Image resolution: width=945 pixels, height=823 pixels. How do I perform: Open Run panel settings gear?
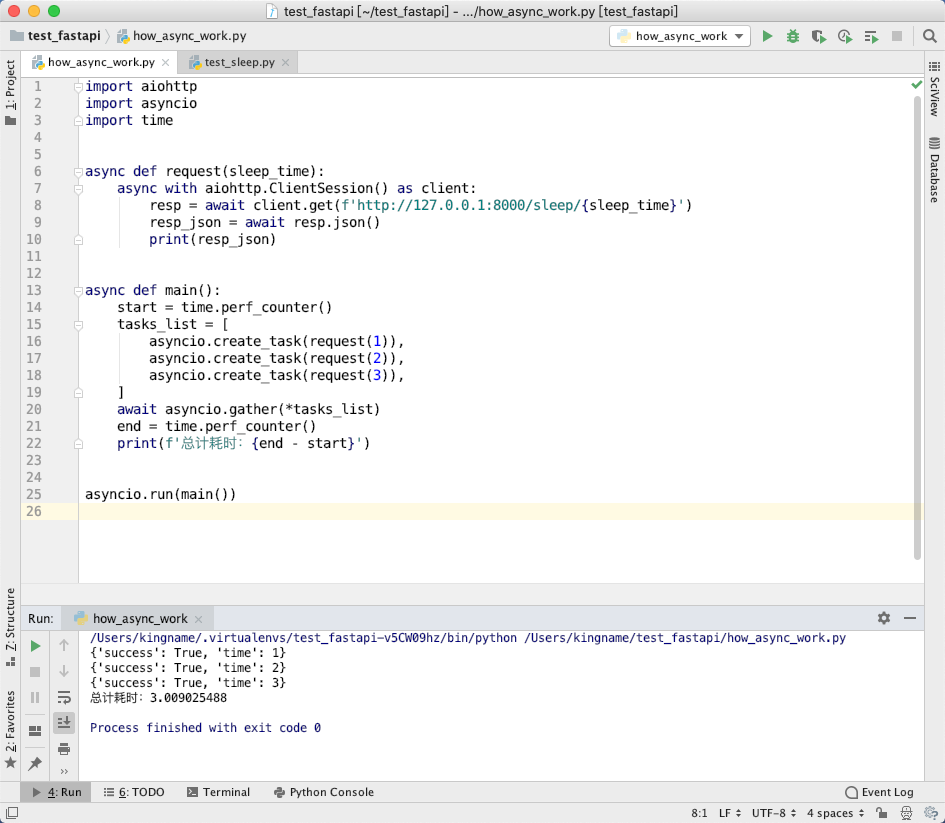pos(884,618)
